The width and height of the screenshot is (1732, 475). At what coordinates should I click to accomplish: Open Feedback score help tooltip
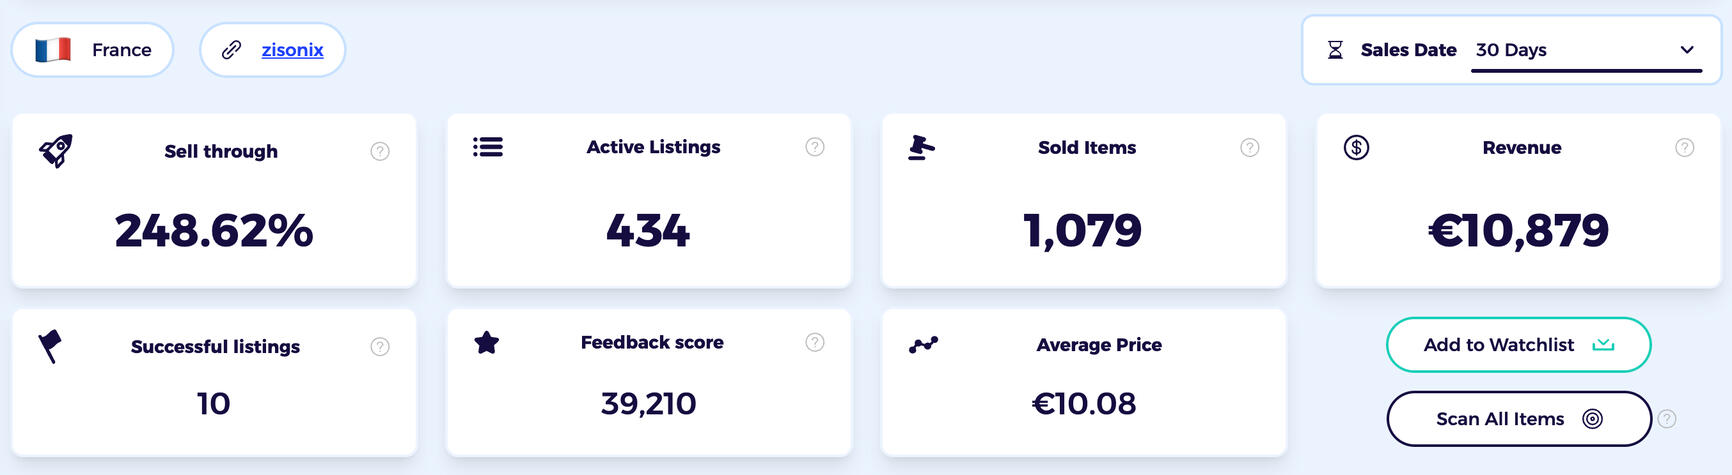(815, 343)
